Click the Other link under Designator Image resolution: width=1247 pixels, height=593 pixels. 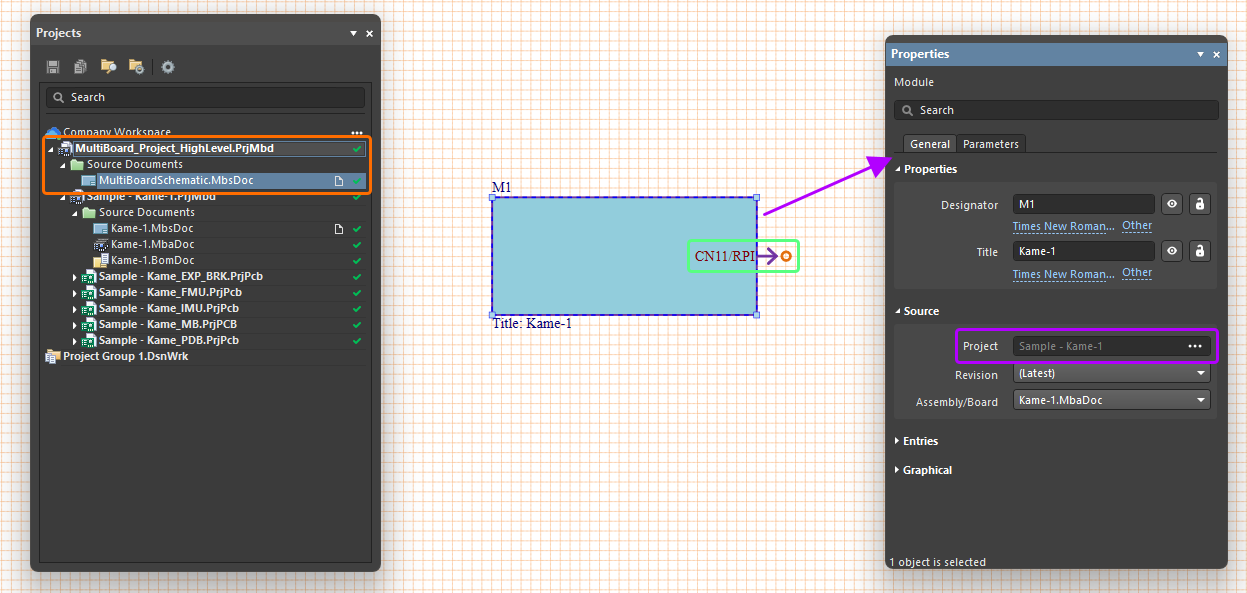click(x=1137, y=226)
